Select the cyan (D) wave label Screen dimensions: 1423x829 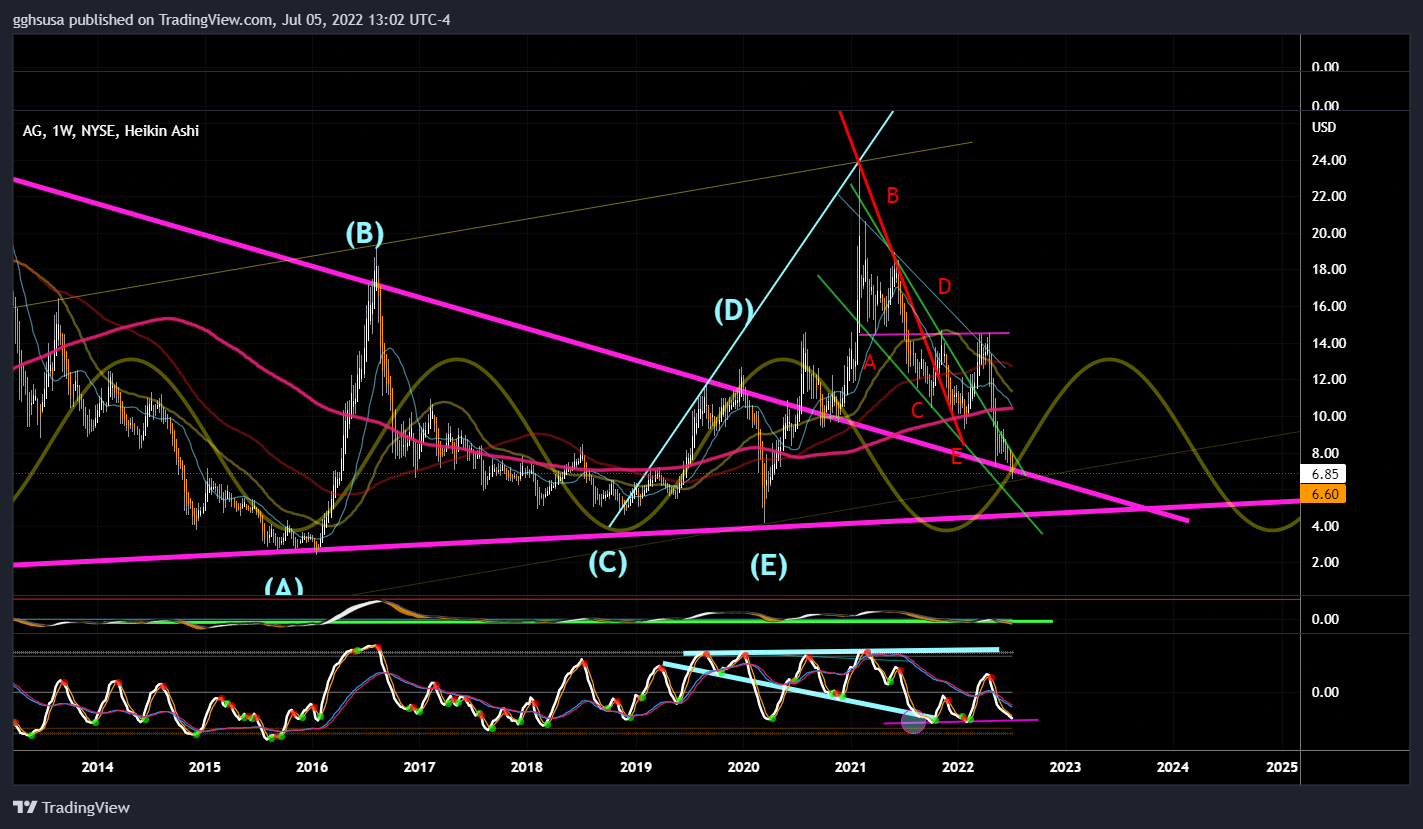point(733,310)
